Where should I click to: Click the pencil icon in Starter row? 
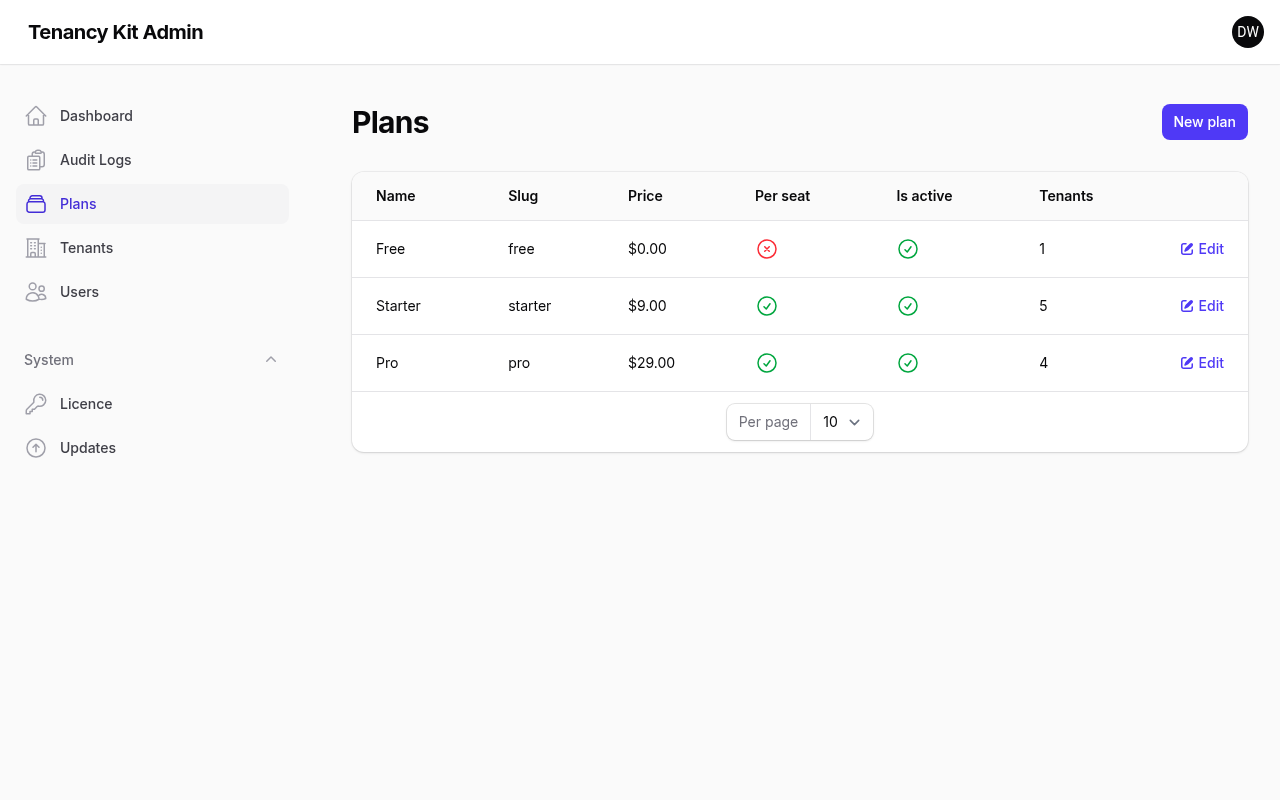(x=1187, y=306)
